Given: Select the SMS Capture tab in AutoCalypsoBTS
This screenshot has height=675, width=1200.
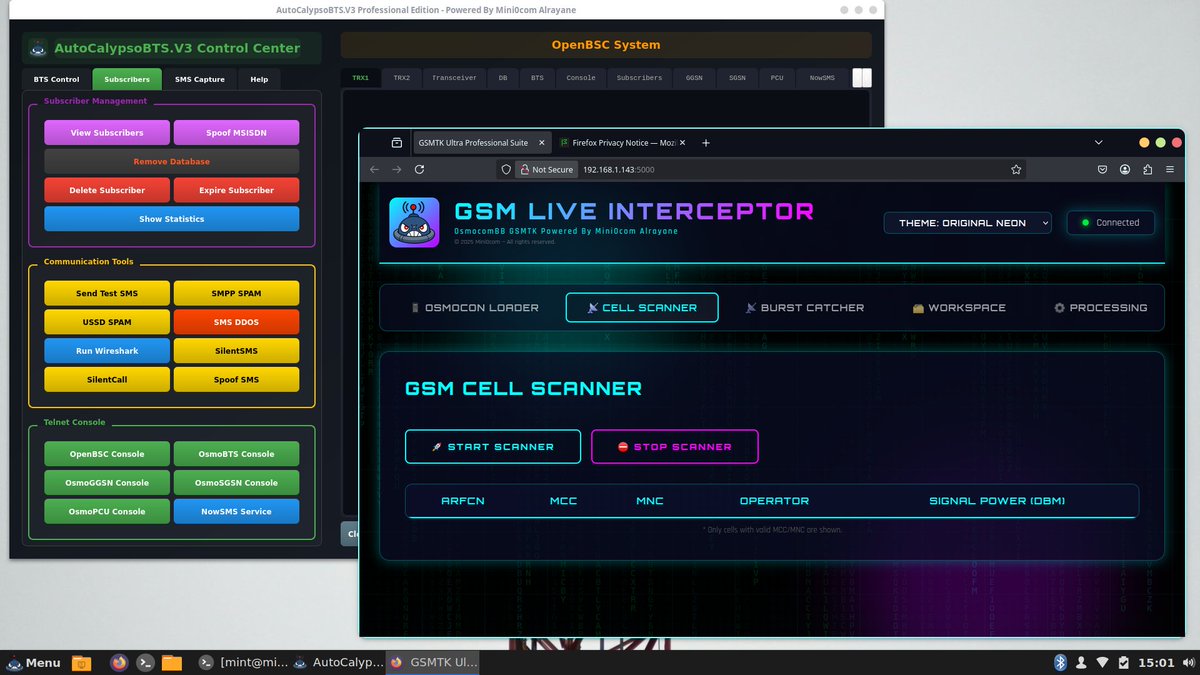Looking at the screenshot, I should click(x=200, y=79).
